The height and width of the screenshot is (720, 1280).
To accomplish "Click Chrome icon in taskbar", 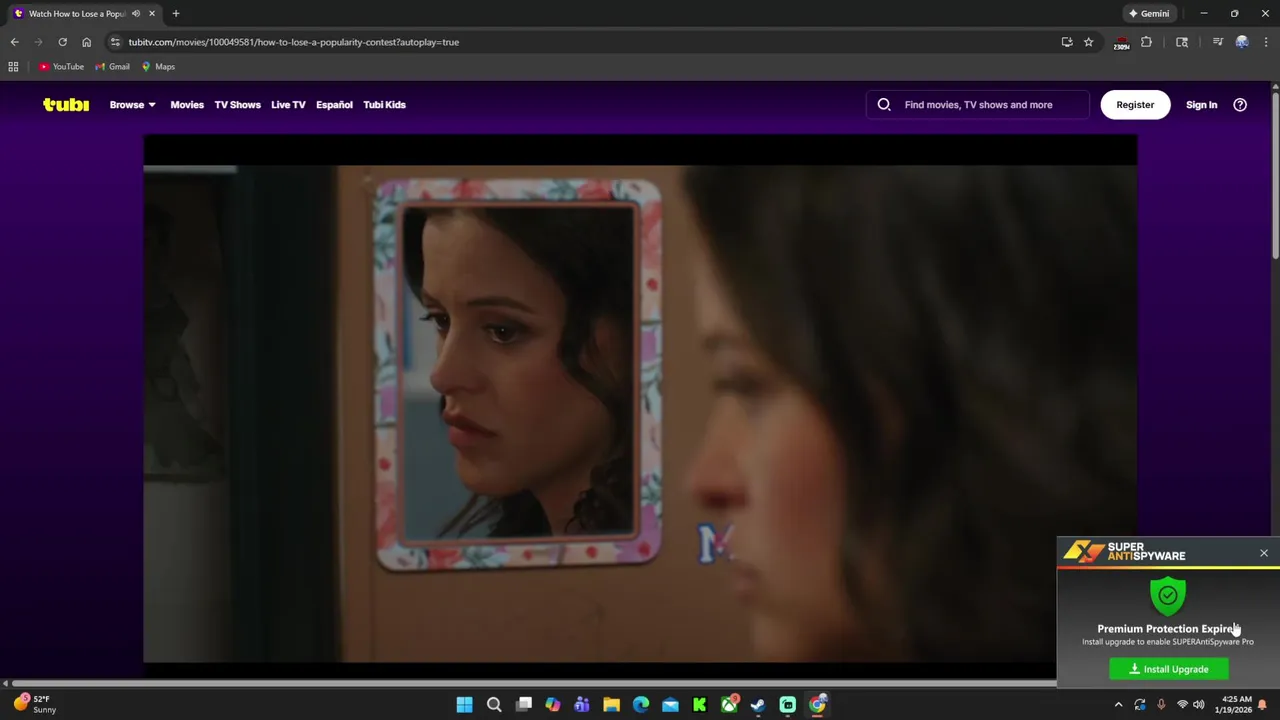I will pos(817,705).
